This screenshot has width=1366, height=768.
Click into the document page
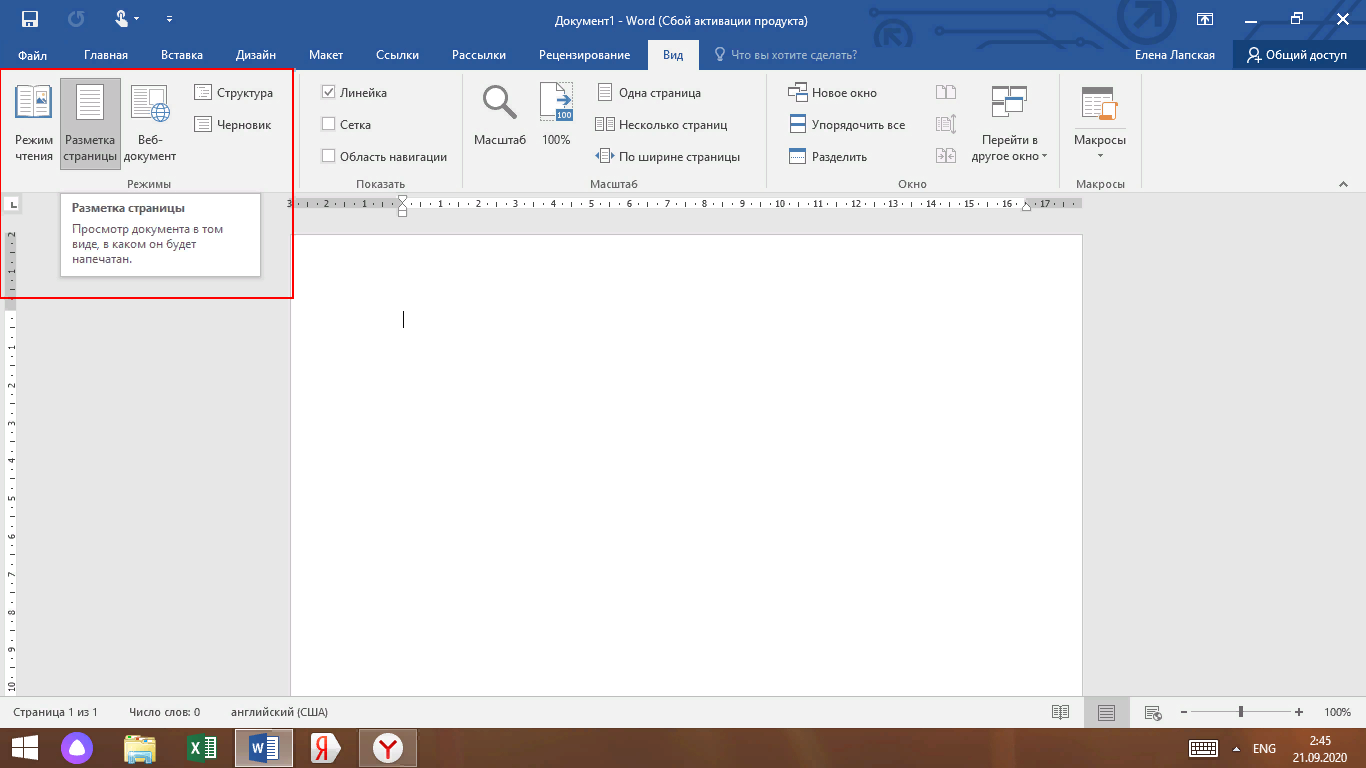coord(686,464)
